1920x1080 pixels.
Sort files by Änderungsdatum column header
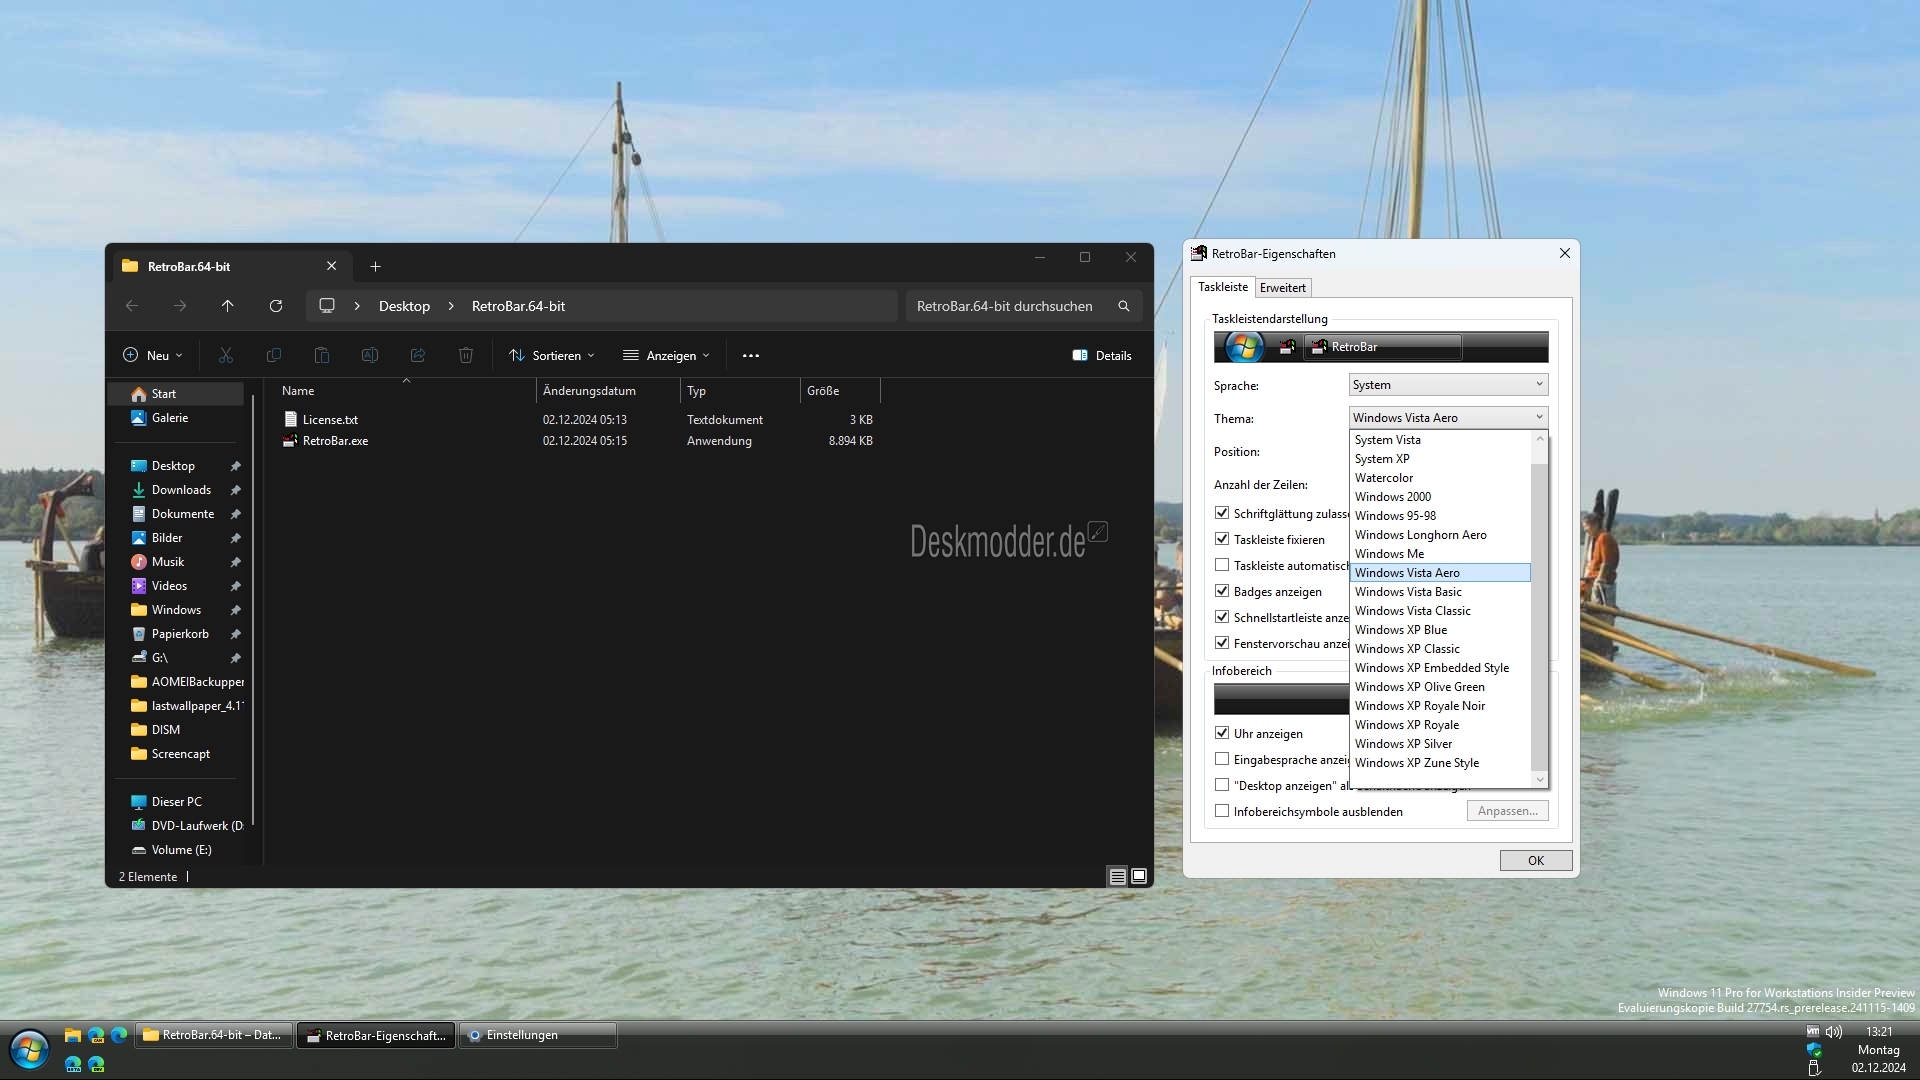click(608, 391)
